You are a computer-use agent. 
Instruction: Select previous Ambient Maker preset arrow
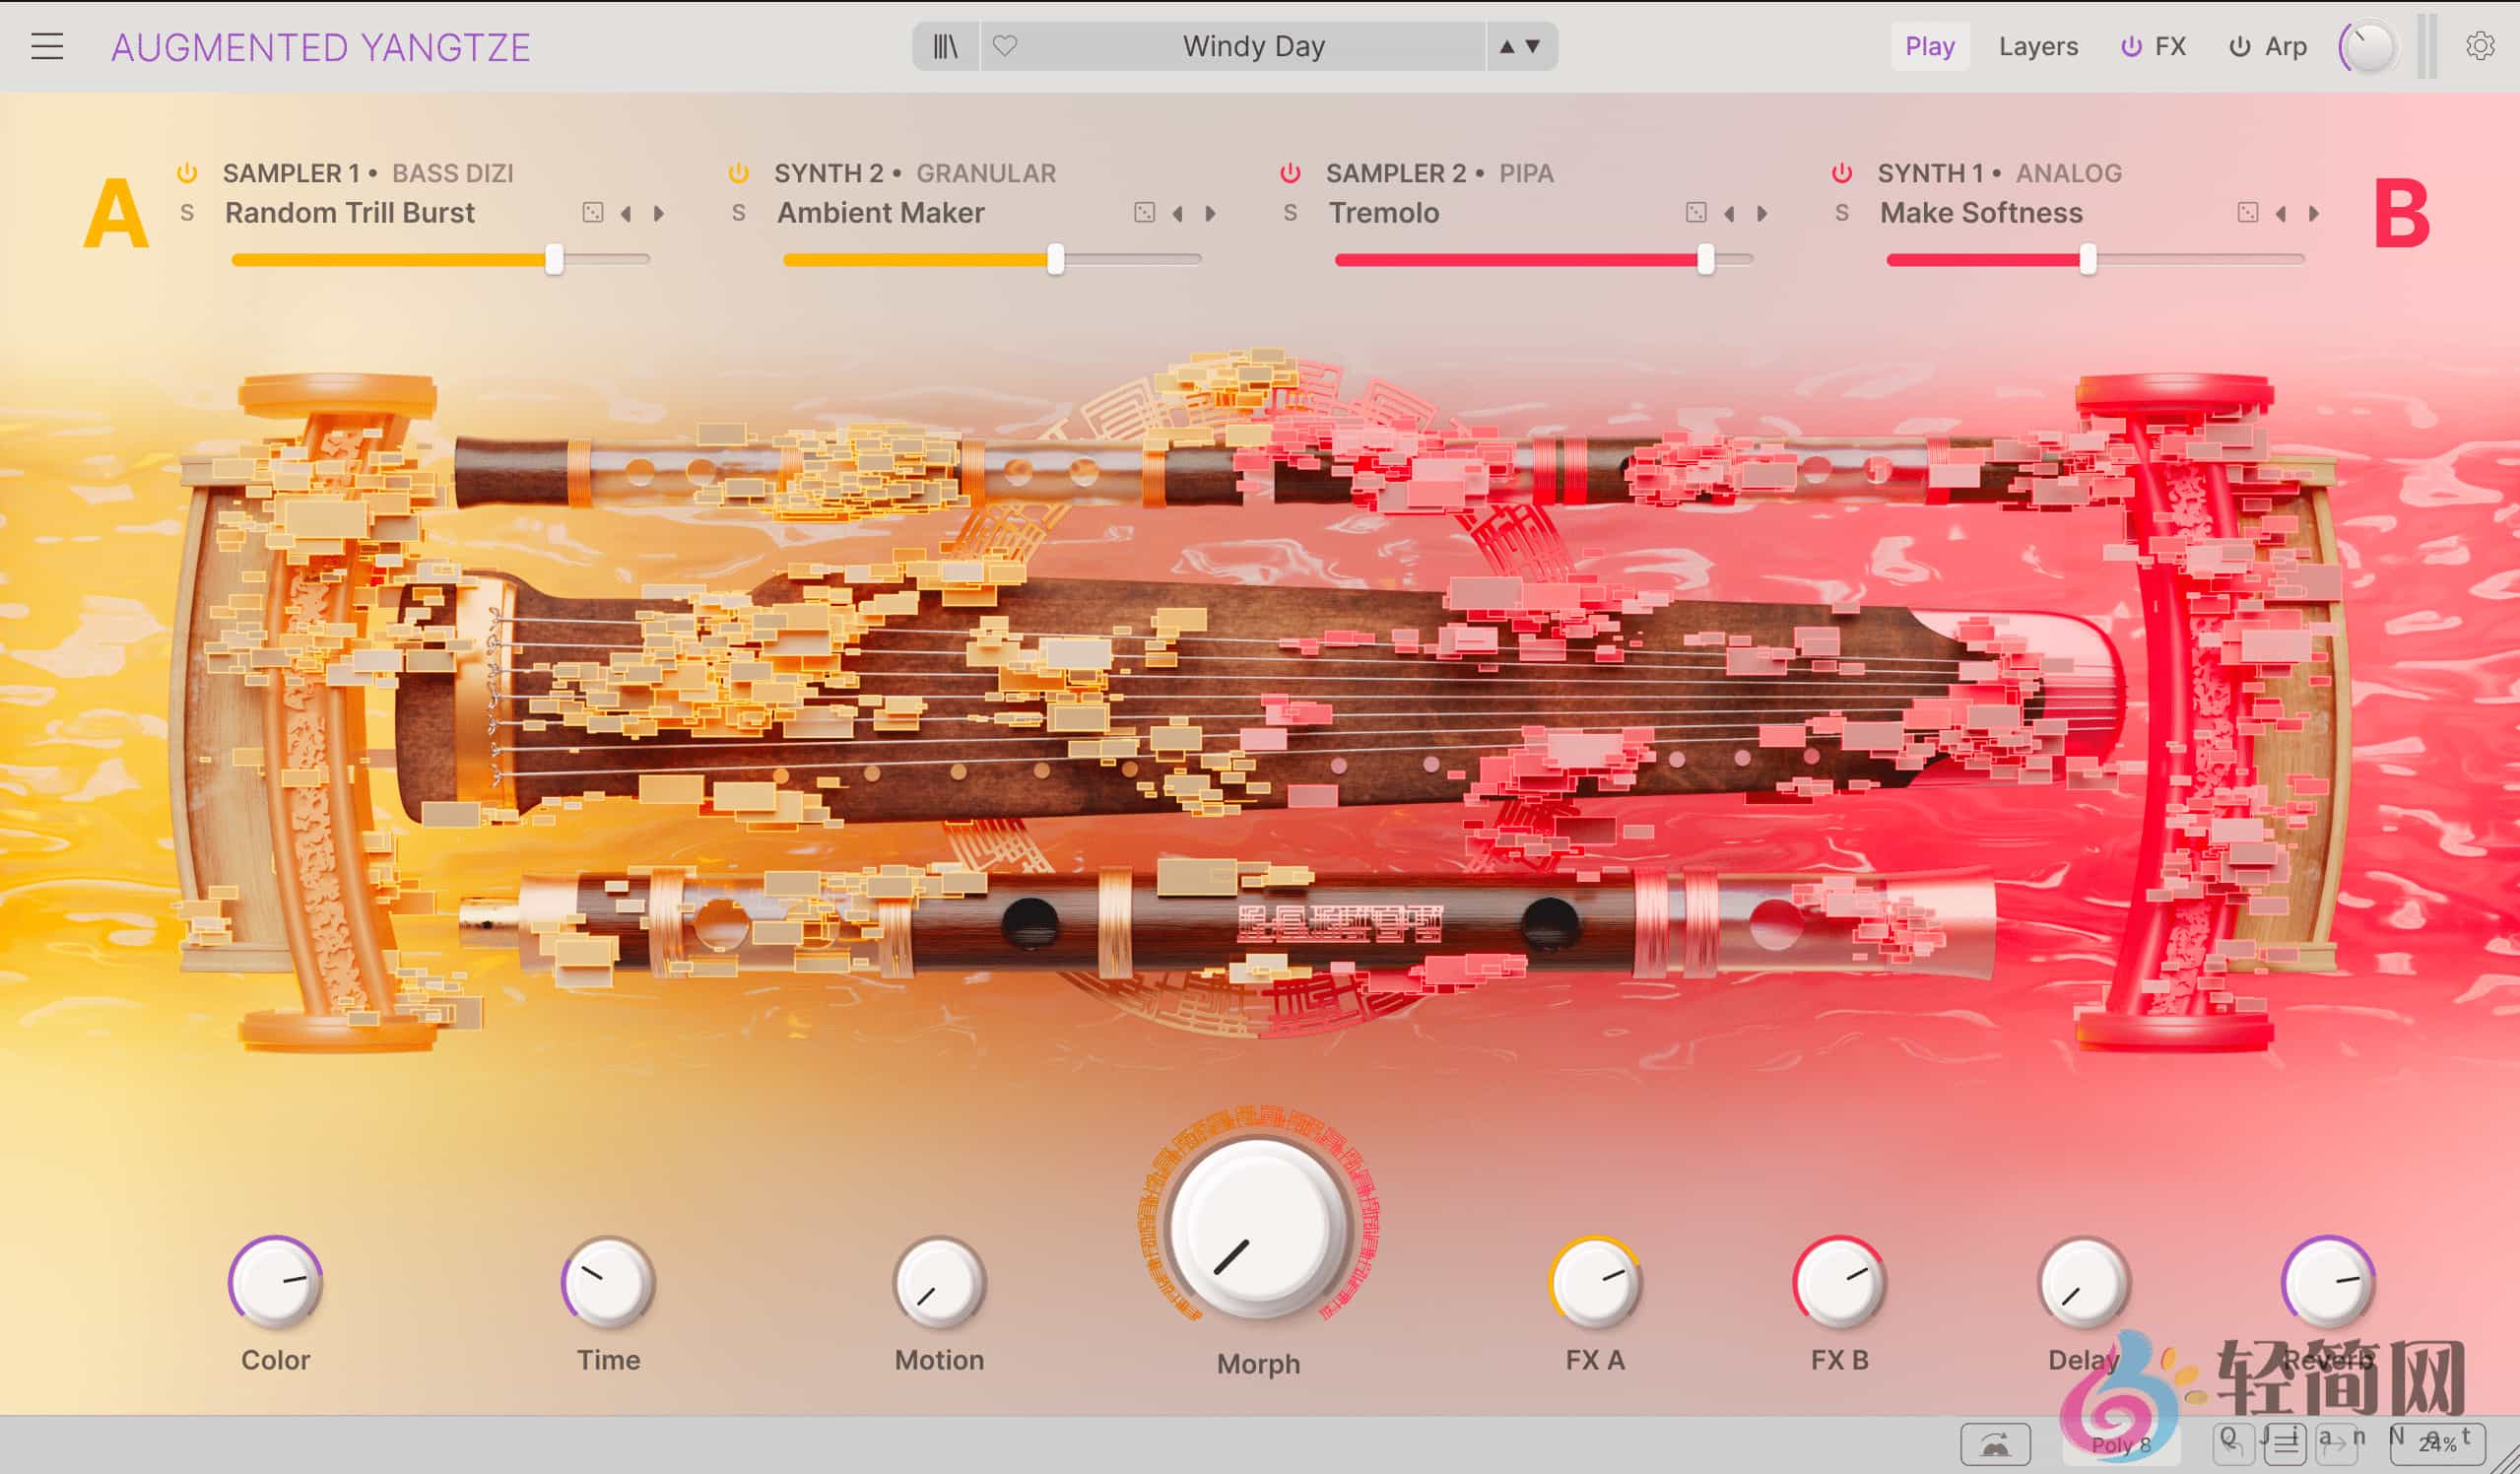[x=1178, y=213]
